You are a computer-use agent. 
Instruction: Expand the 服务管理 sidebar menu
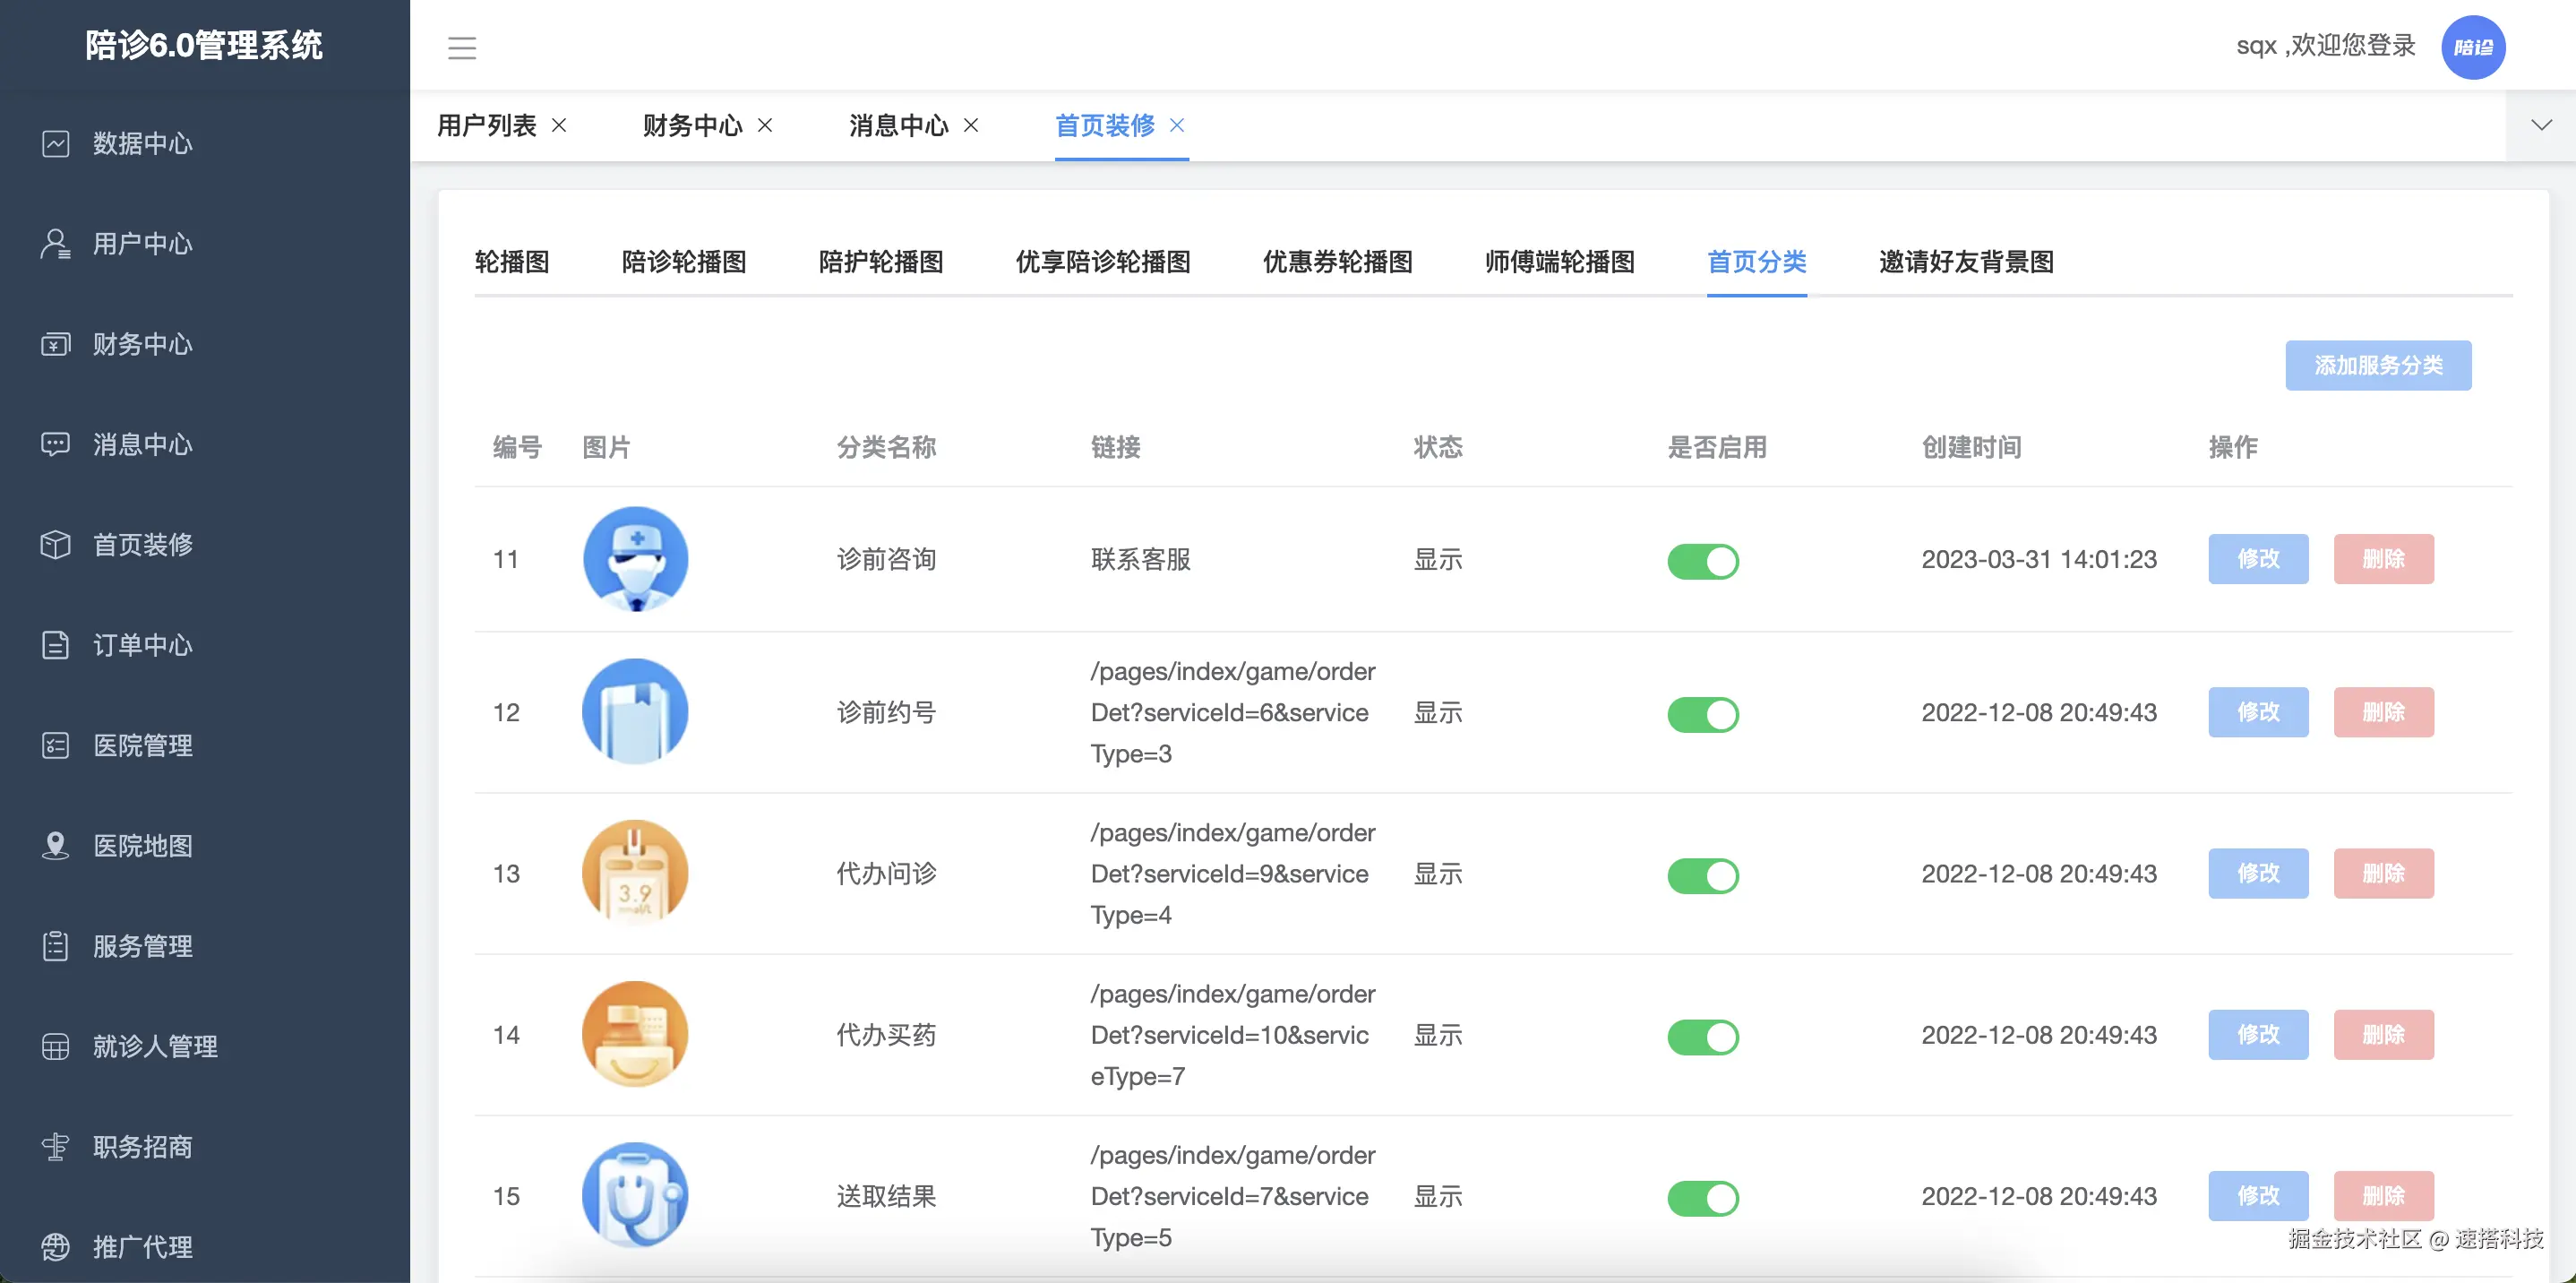(143, 946)
